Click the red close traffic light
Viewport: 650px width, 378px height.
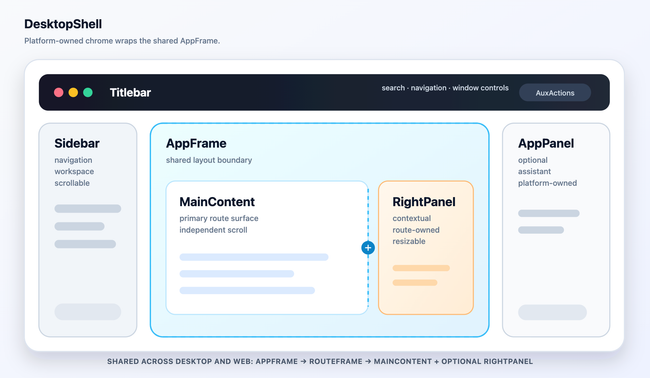tap(58, 92)
